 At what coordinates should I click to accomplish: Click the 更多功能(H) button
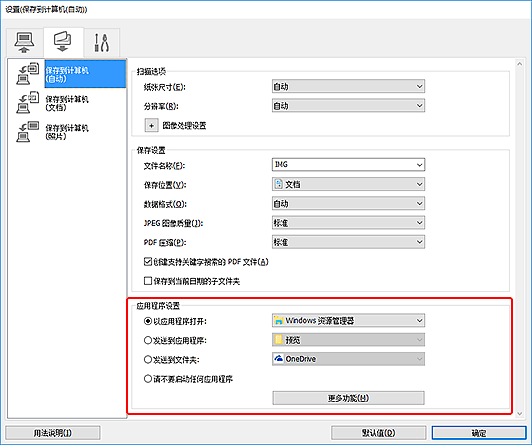tap(348, 398)
